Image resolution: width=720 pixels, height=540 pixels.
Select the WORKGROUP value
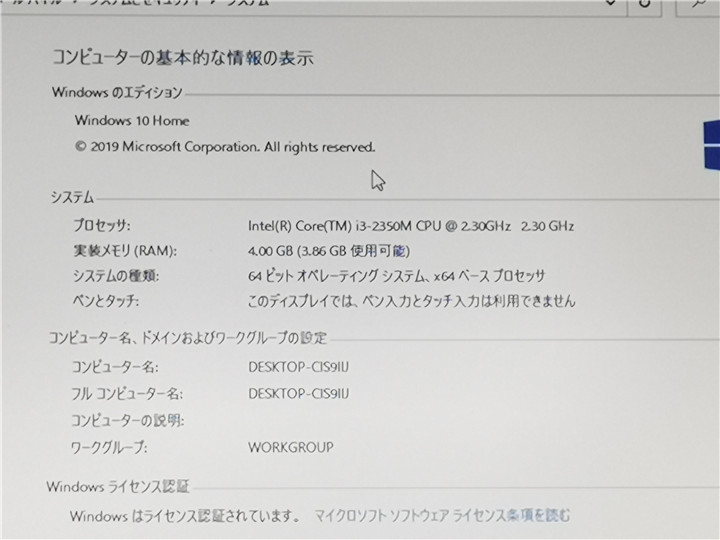click(291, 447)
